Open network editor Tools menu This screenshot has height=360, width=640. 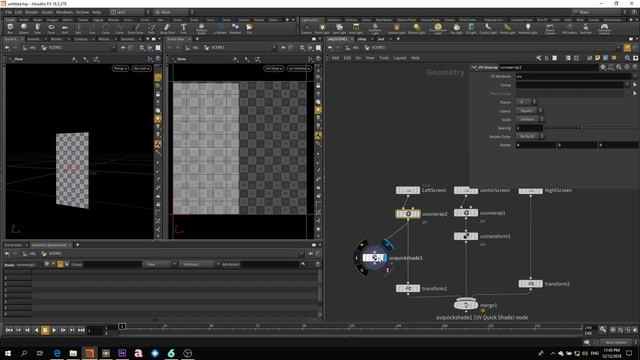coord(384,58)
